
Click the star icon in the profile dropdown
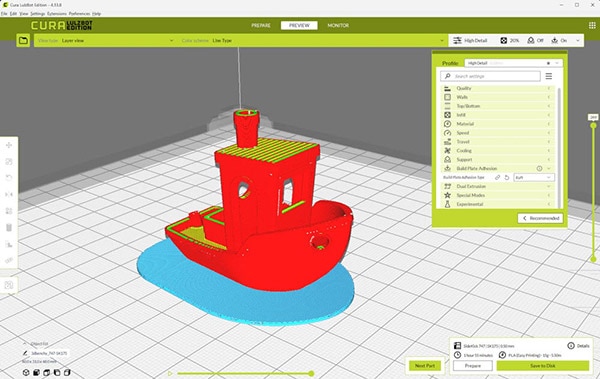tap(548, 63)
